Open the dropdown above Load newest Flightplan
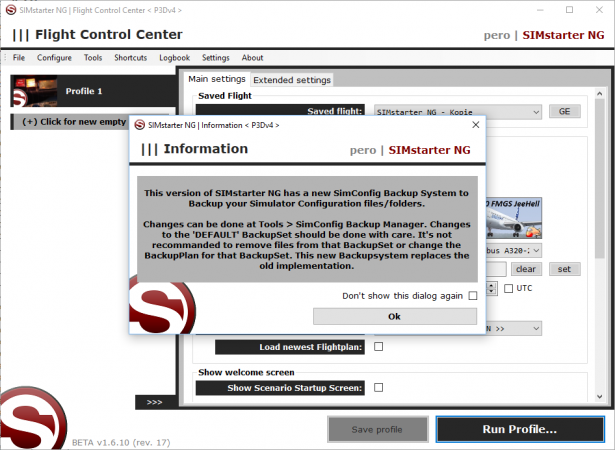 (x=514, y=328)
